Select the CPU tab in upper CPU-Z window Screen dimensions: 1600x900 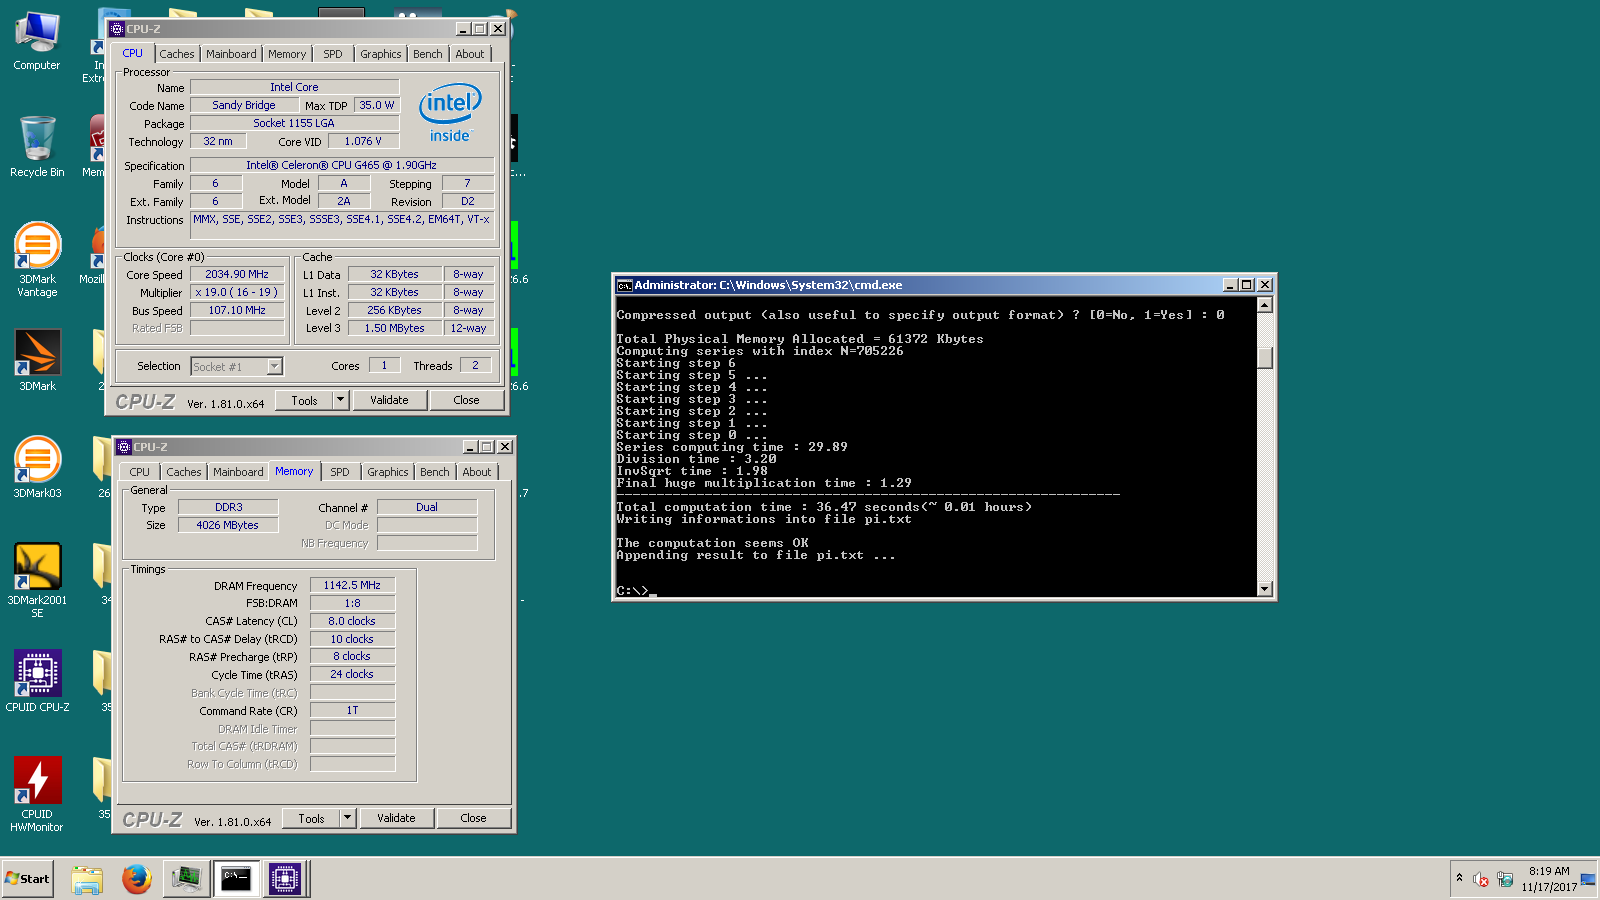click(x=133, y=54)
